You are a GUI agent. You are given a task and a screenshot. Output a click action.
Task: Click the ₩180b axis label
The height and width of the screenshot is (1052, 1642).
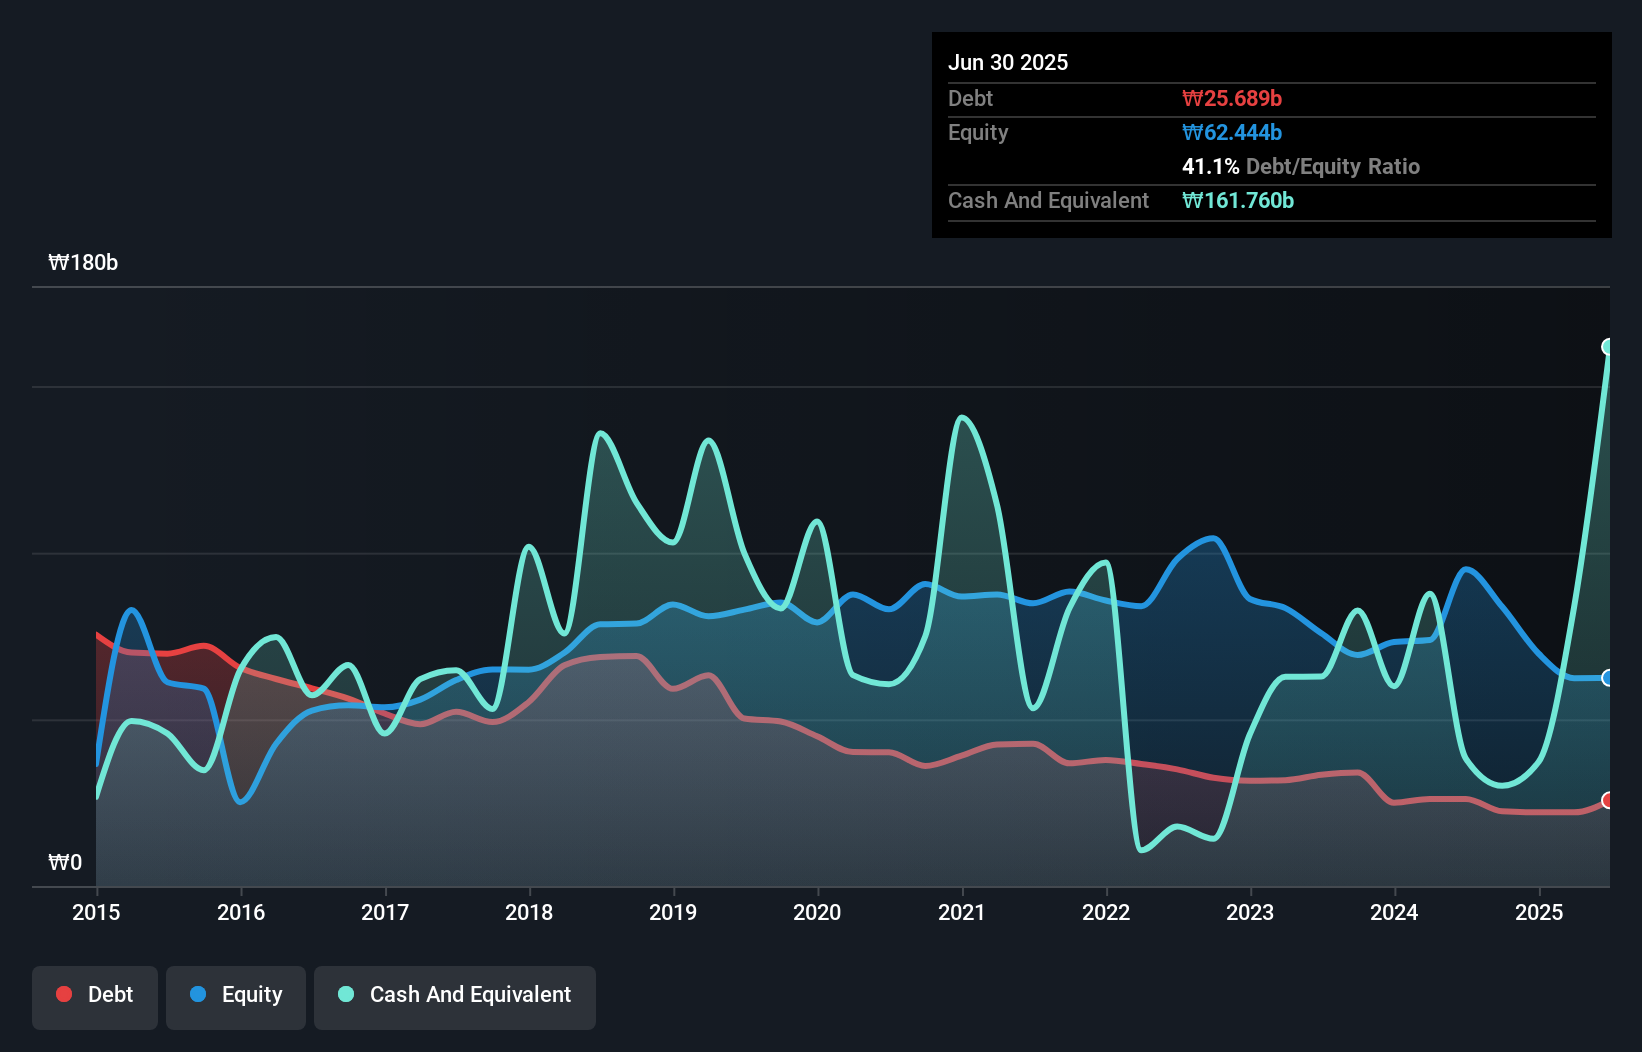84,263
